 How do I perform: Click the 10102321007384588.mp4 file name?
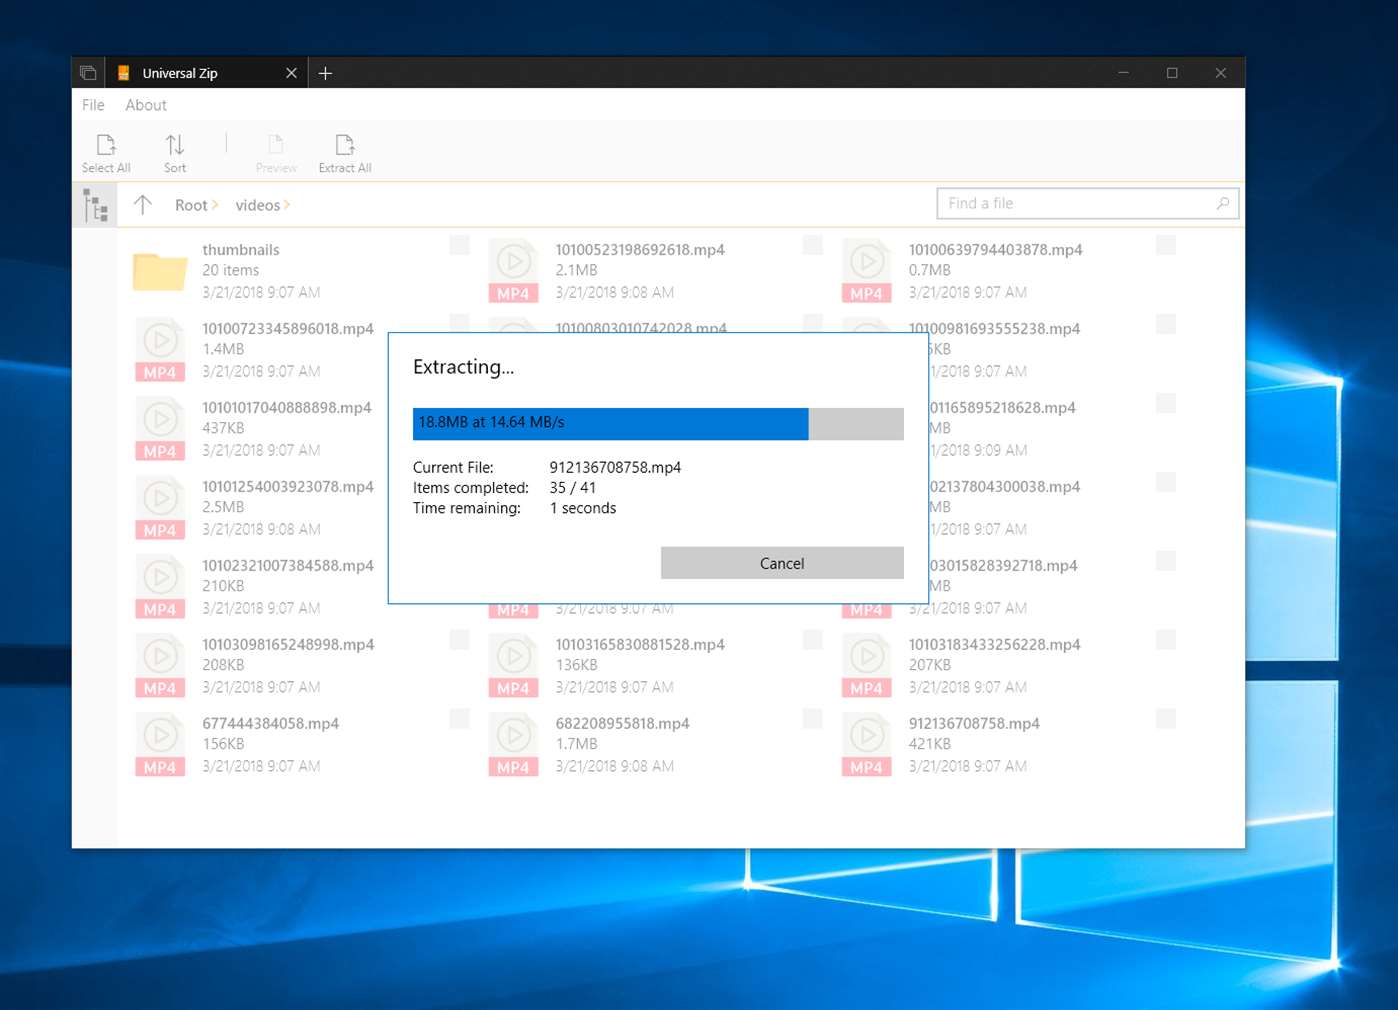pyautogui.click(x=288, y=566)
